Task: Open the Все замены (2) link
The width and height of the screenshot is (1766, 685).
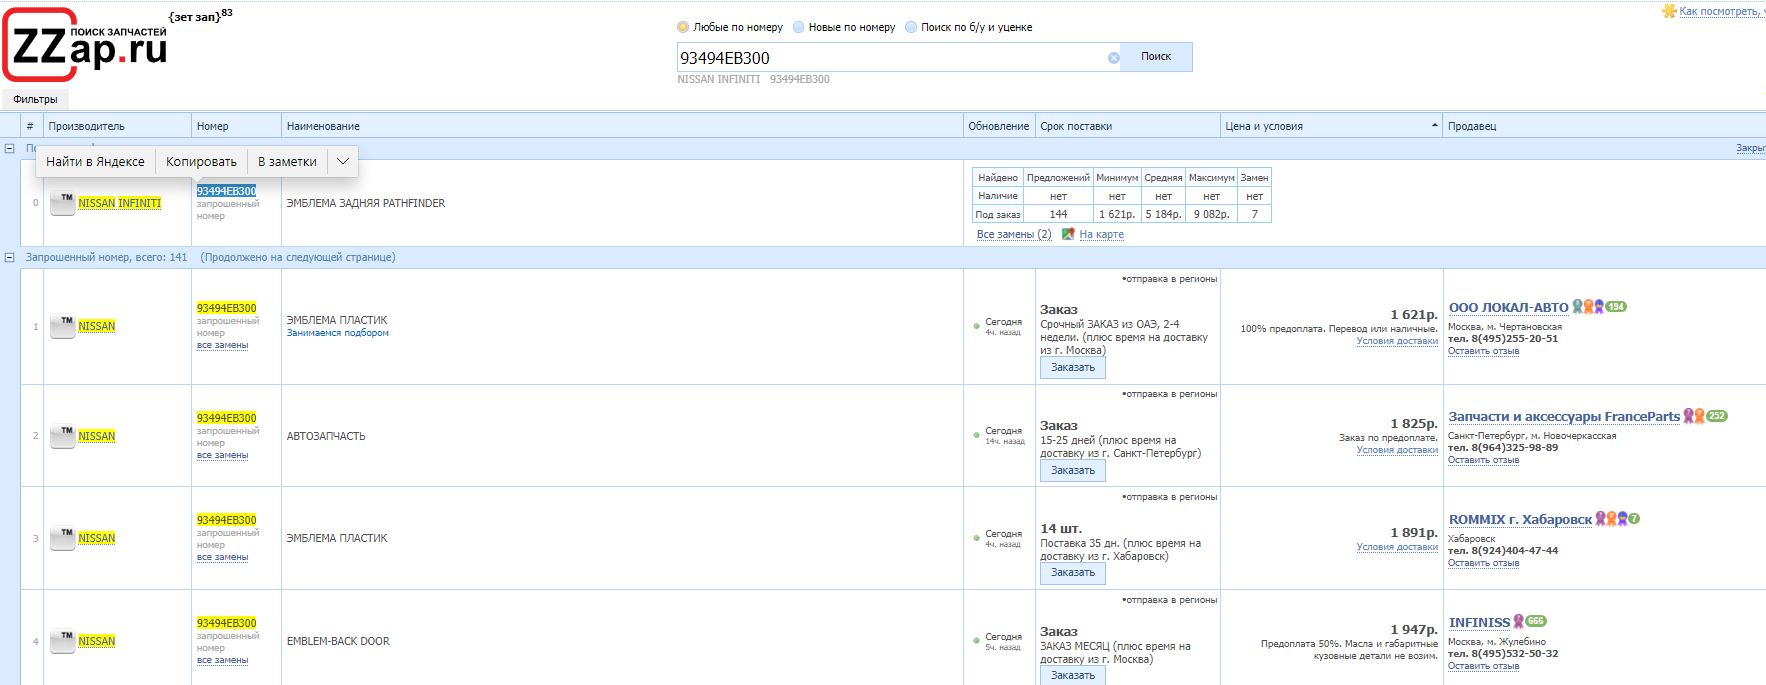Action: click(1013, 234)
